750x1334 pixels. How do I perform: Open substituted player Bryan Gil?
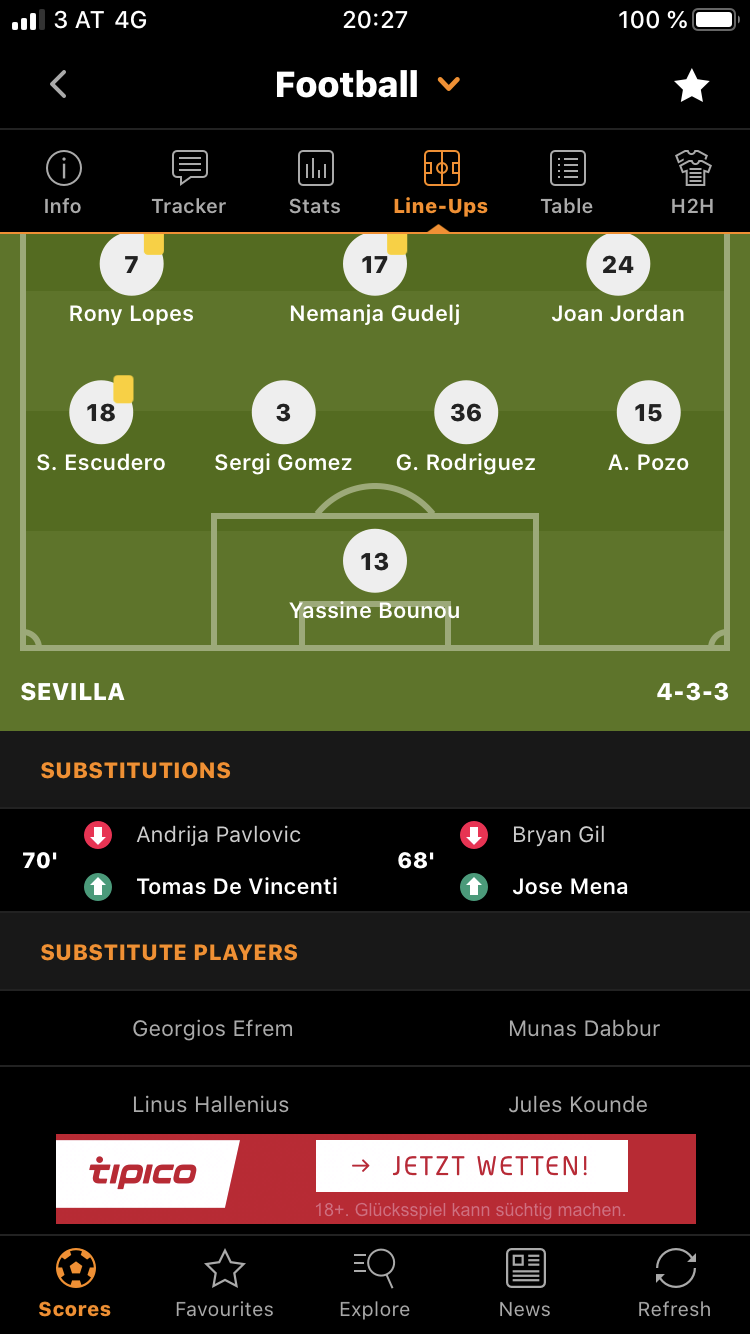[558, 834]
